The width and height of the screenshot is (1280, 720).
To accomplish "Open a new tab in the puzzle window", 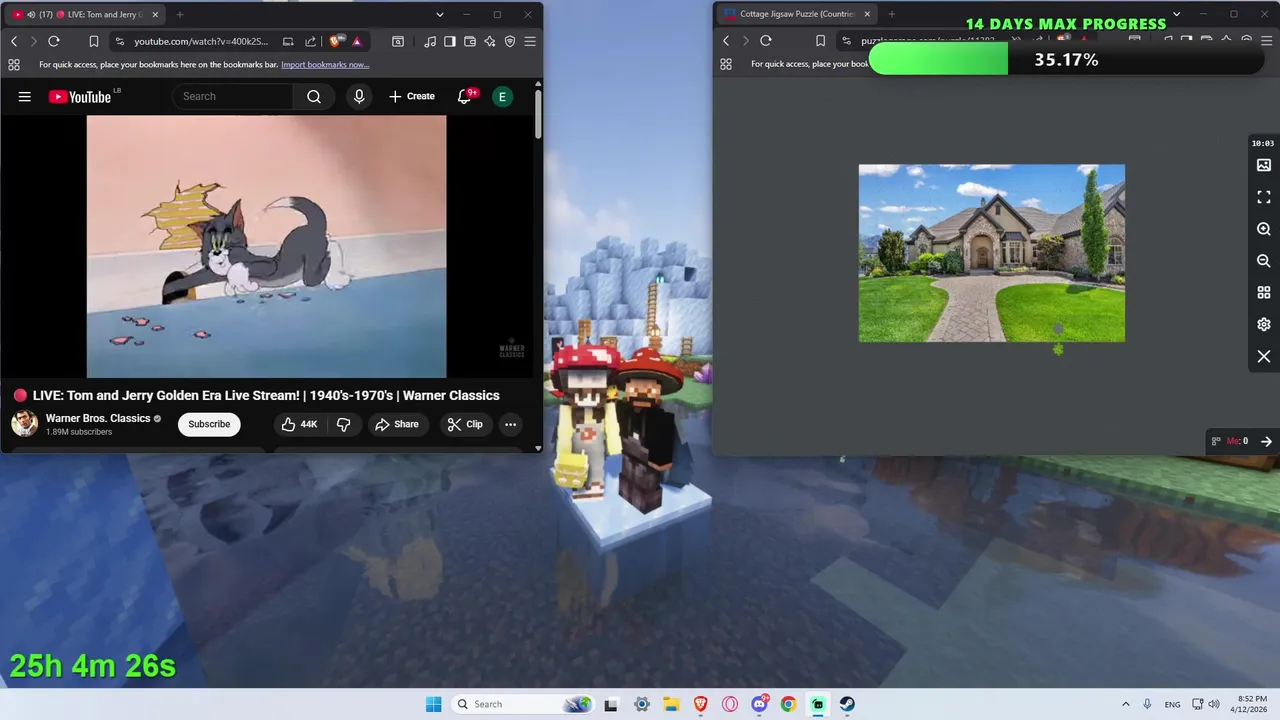I will [x=892, y=14].
